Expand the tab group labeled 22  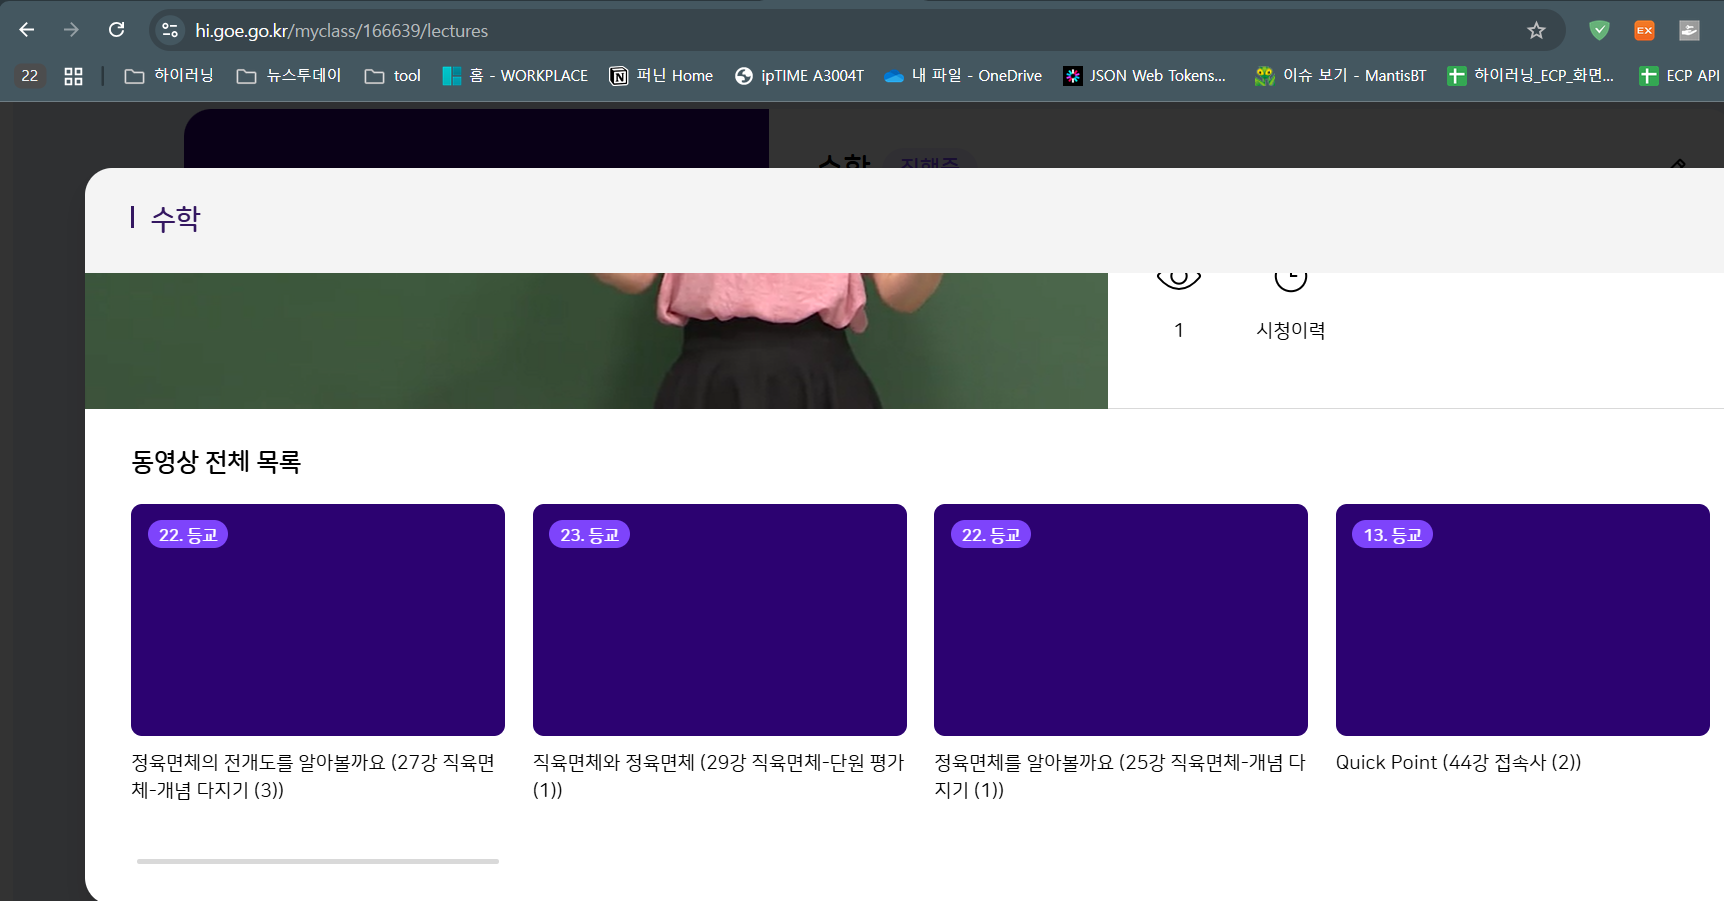click(30, 76)
